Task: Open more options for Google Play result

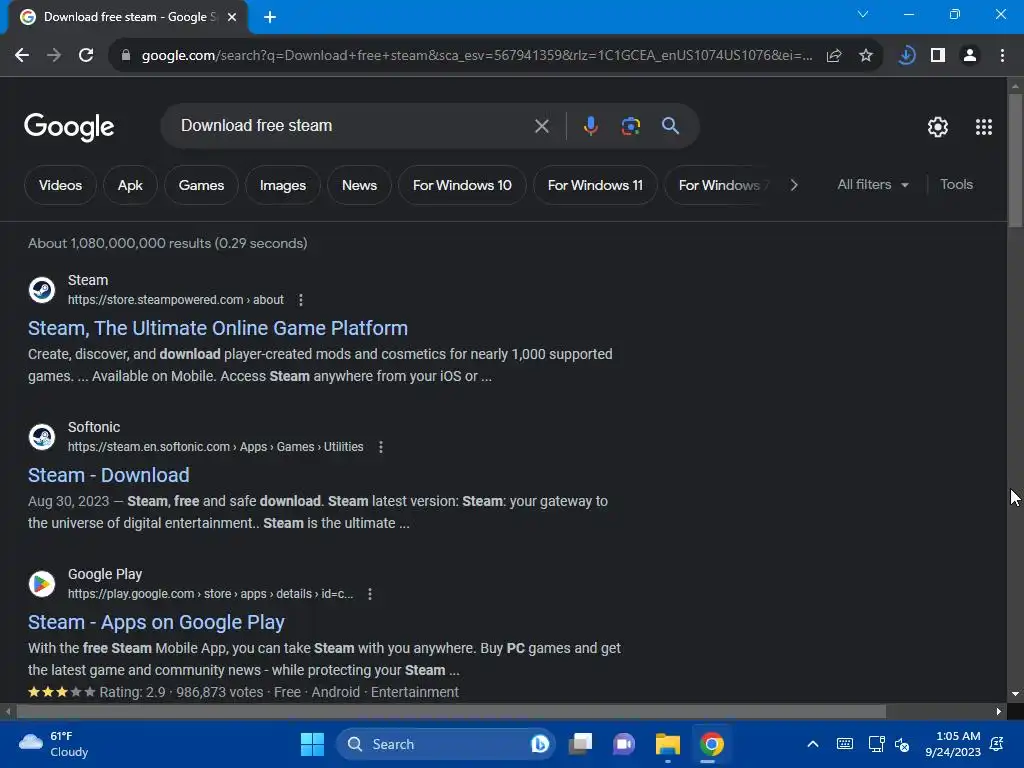Action: [x=370, y=594]
